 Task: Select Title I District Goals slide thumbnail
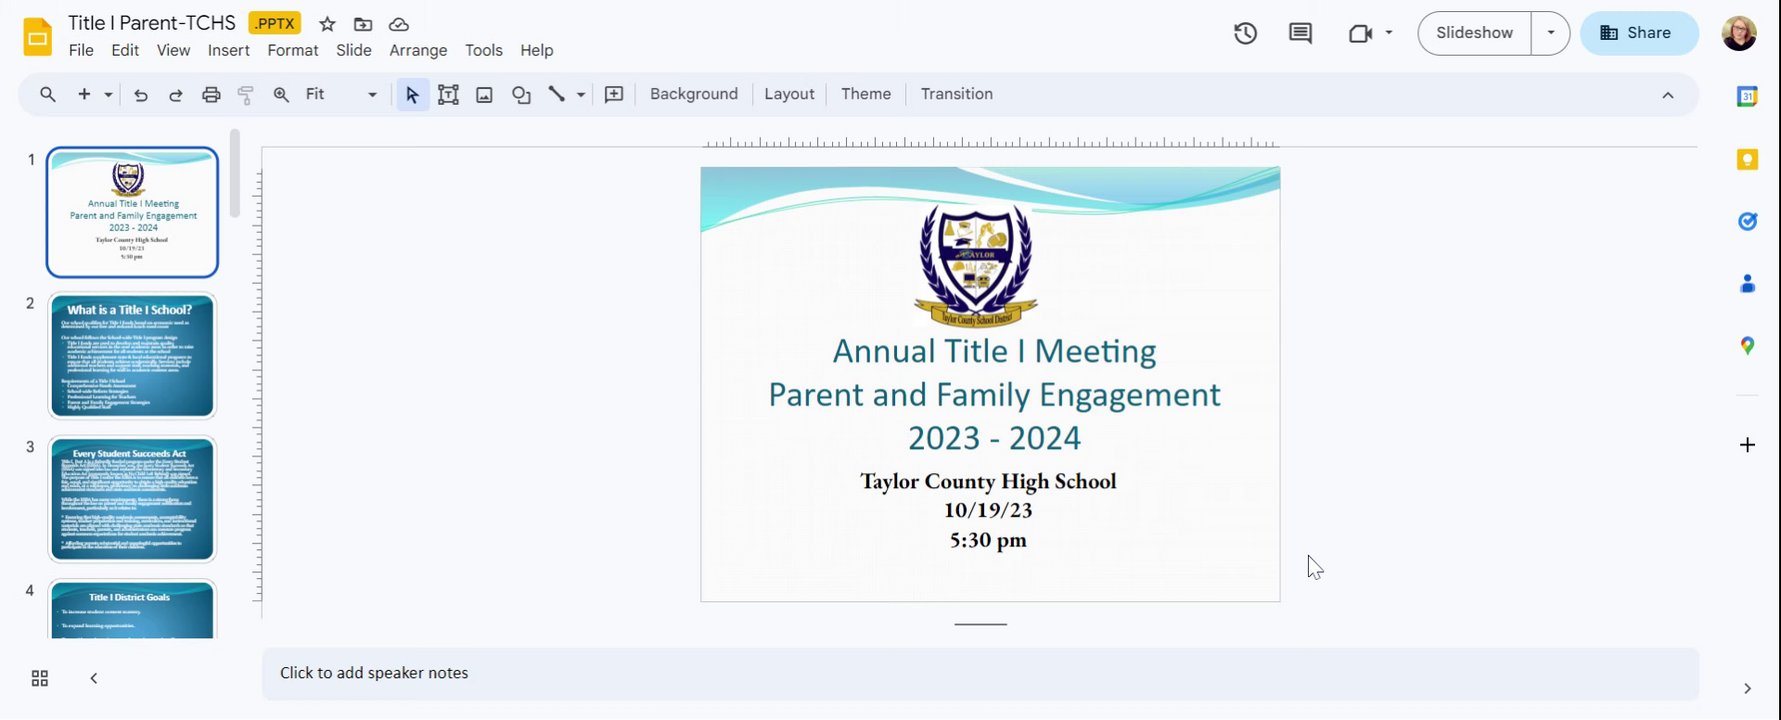132,609
